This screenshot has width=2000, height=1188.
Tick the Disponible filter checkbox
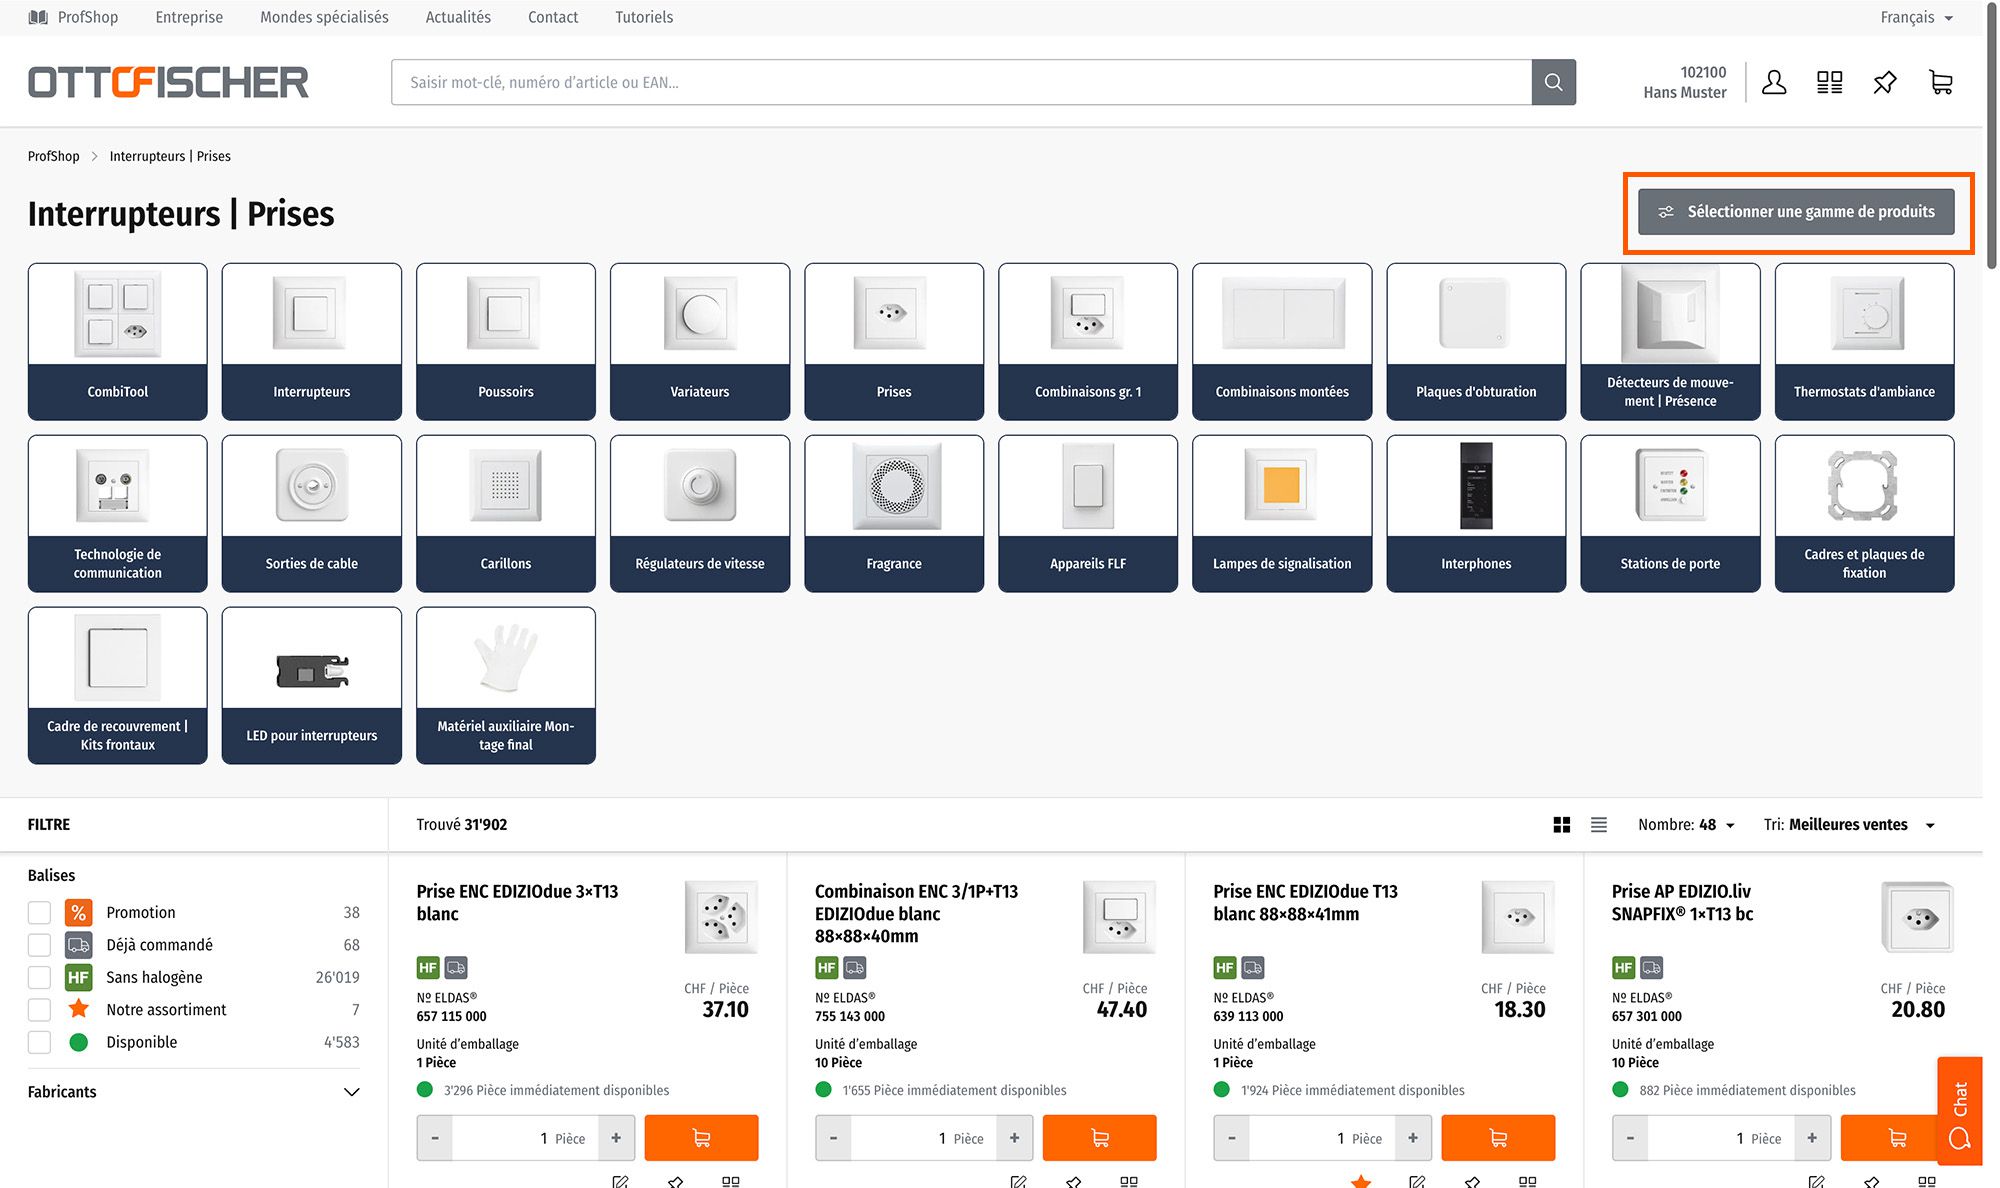click(39, 1042)
